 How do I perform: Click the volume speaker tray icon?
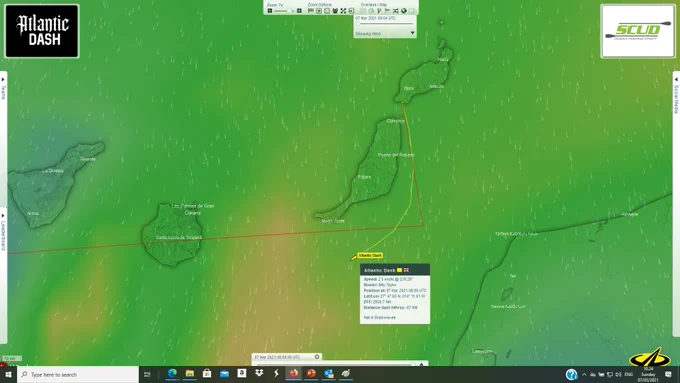(x=618, y=374)
